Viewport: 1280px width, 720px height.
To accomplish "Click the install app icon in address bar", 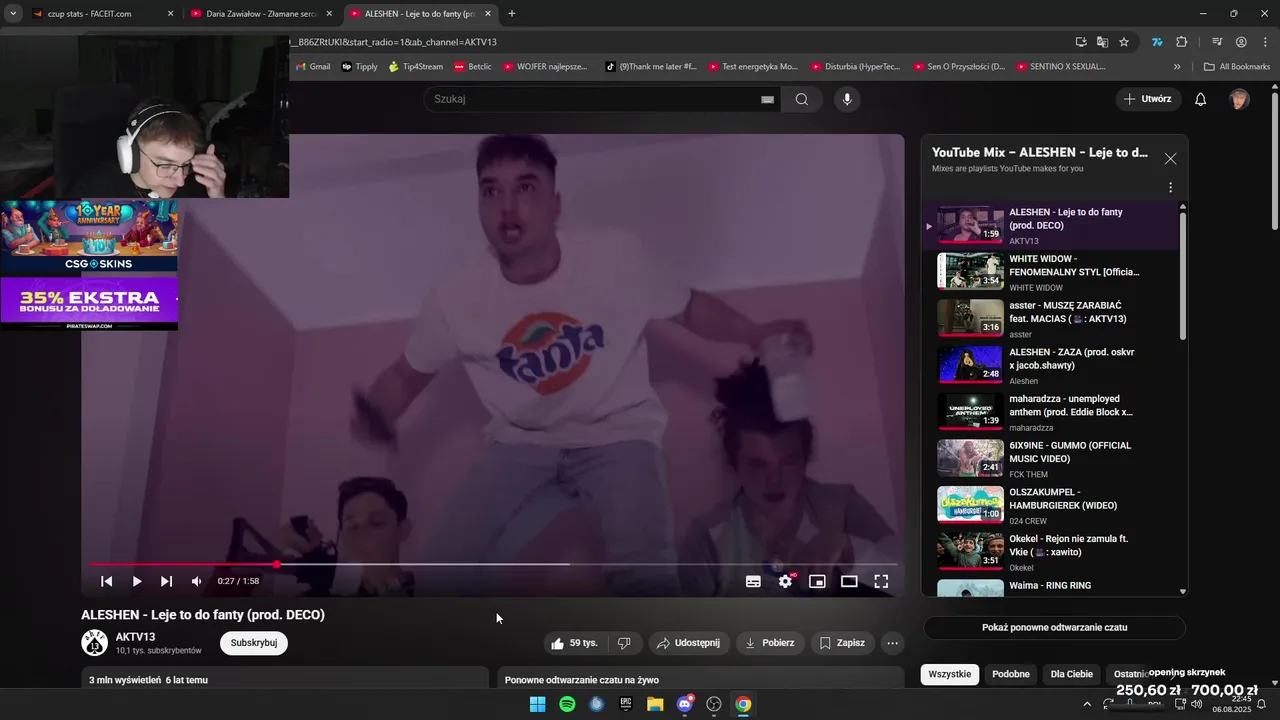I will (x=1081, y=42).
